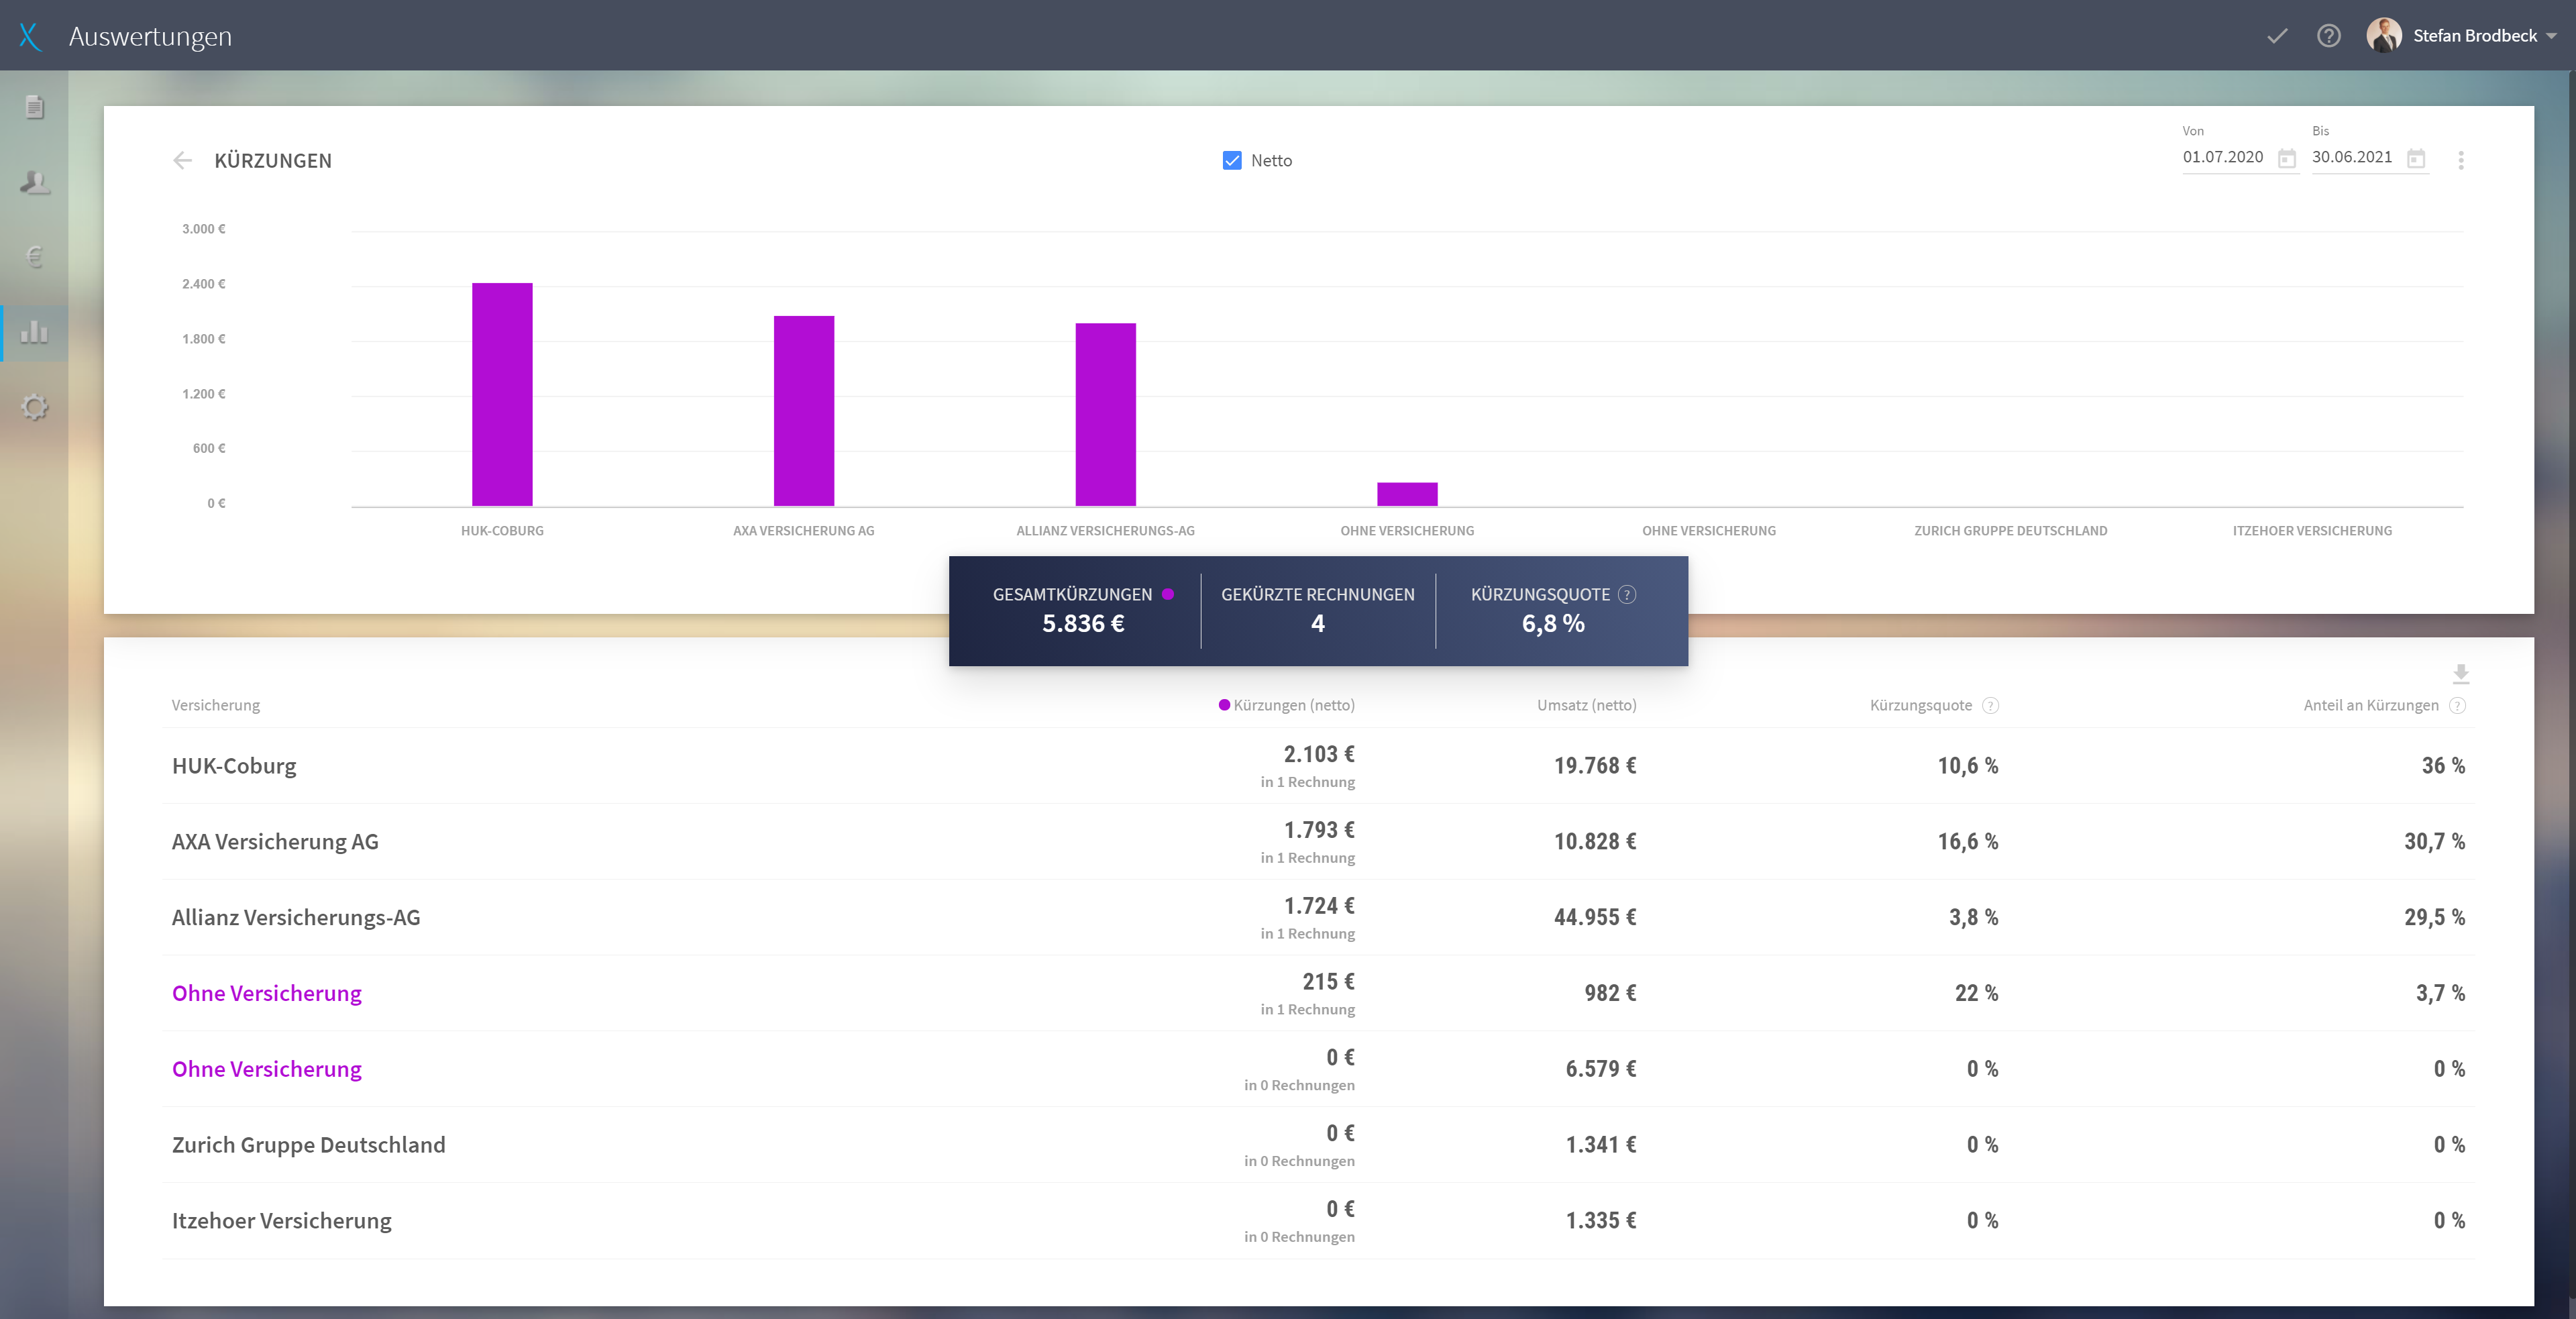Viewport: 2576px width, 1319px height.
Task: Click the purple dot beside Kürzungen (netto) header
Action: [1224, 705]
